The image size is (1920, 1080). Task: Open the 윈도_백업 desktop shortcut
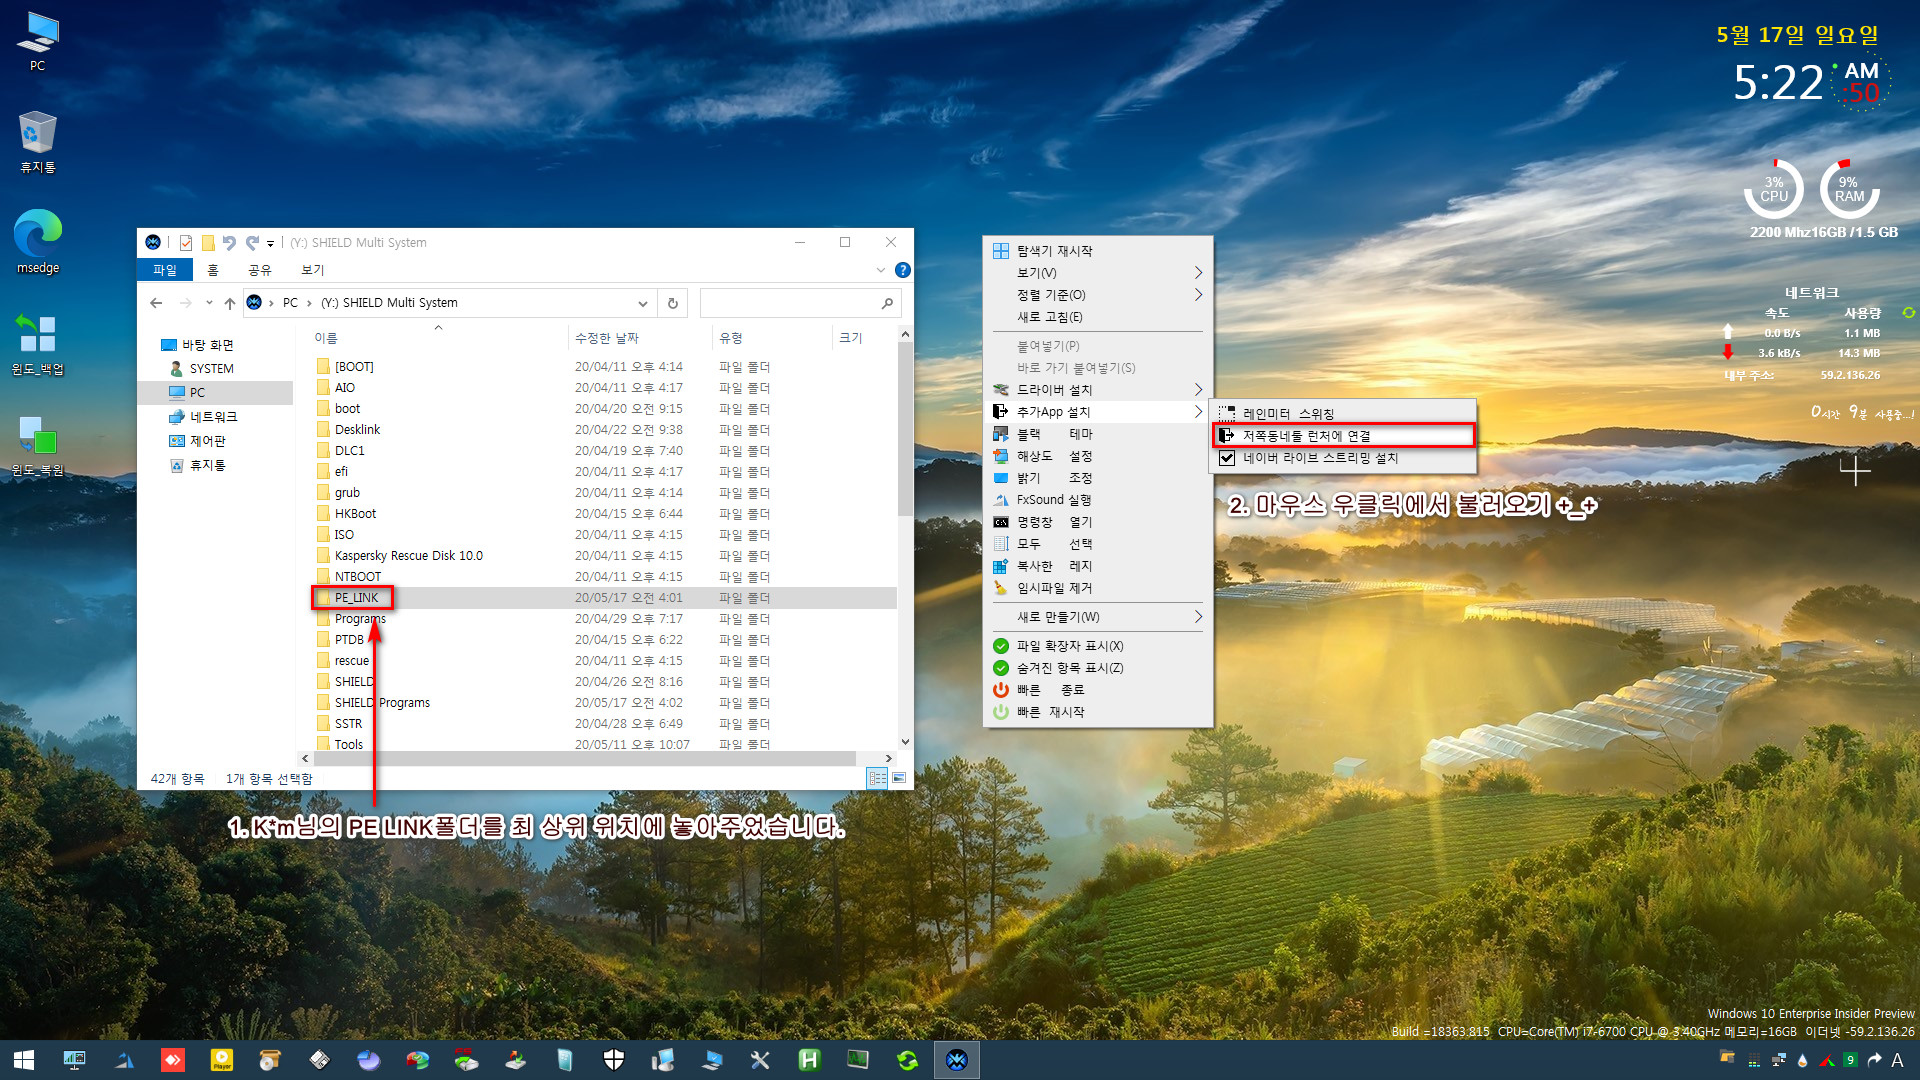pyautogui.click(x=38, y=344)
